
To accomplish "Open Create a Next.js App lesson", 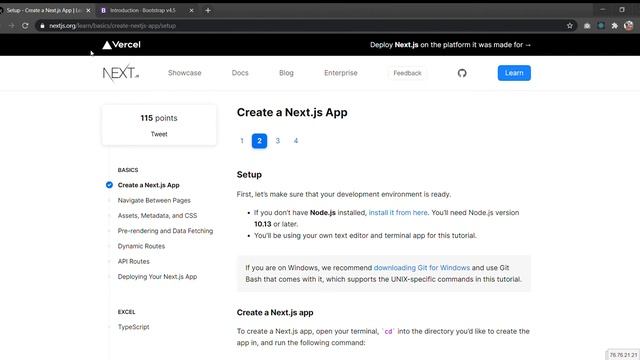I will (x=149, y=185).
